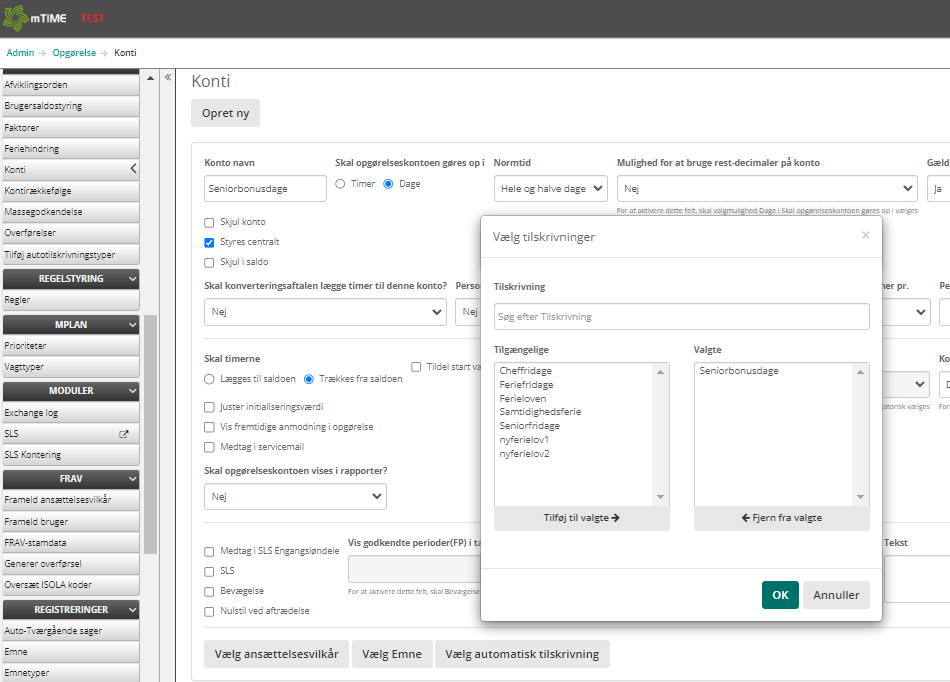The width and height of the screenshot is (950, 682).
Task: Click the mTIME logo icon
Action: point(16,18)
